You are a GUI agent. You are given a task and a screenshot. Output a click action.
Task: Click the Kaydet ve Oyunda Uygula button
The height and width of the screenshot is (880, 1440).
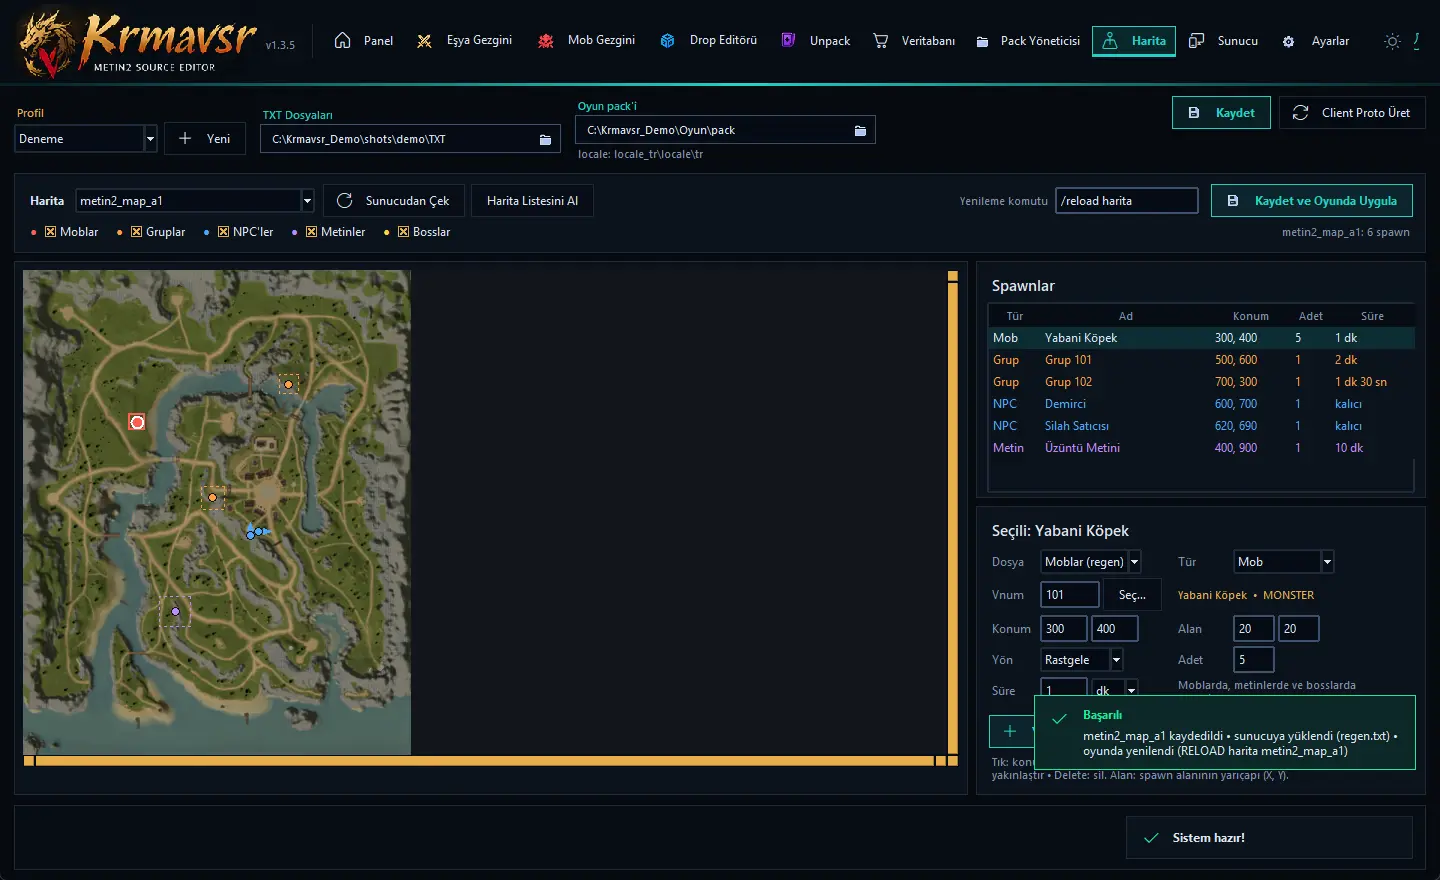(x=1312, y=201)
